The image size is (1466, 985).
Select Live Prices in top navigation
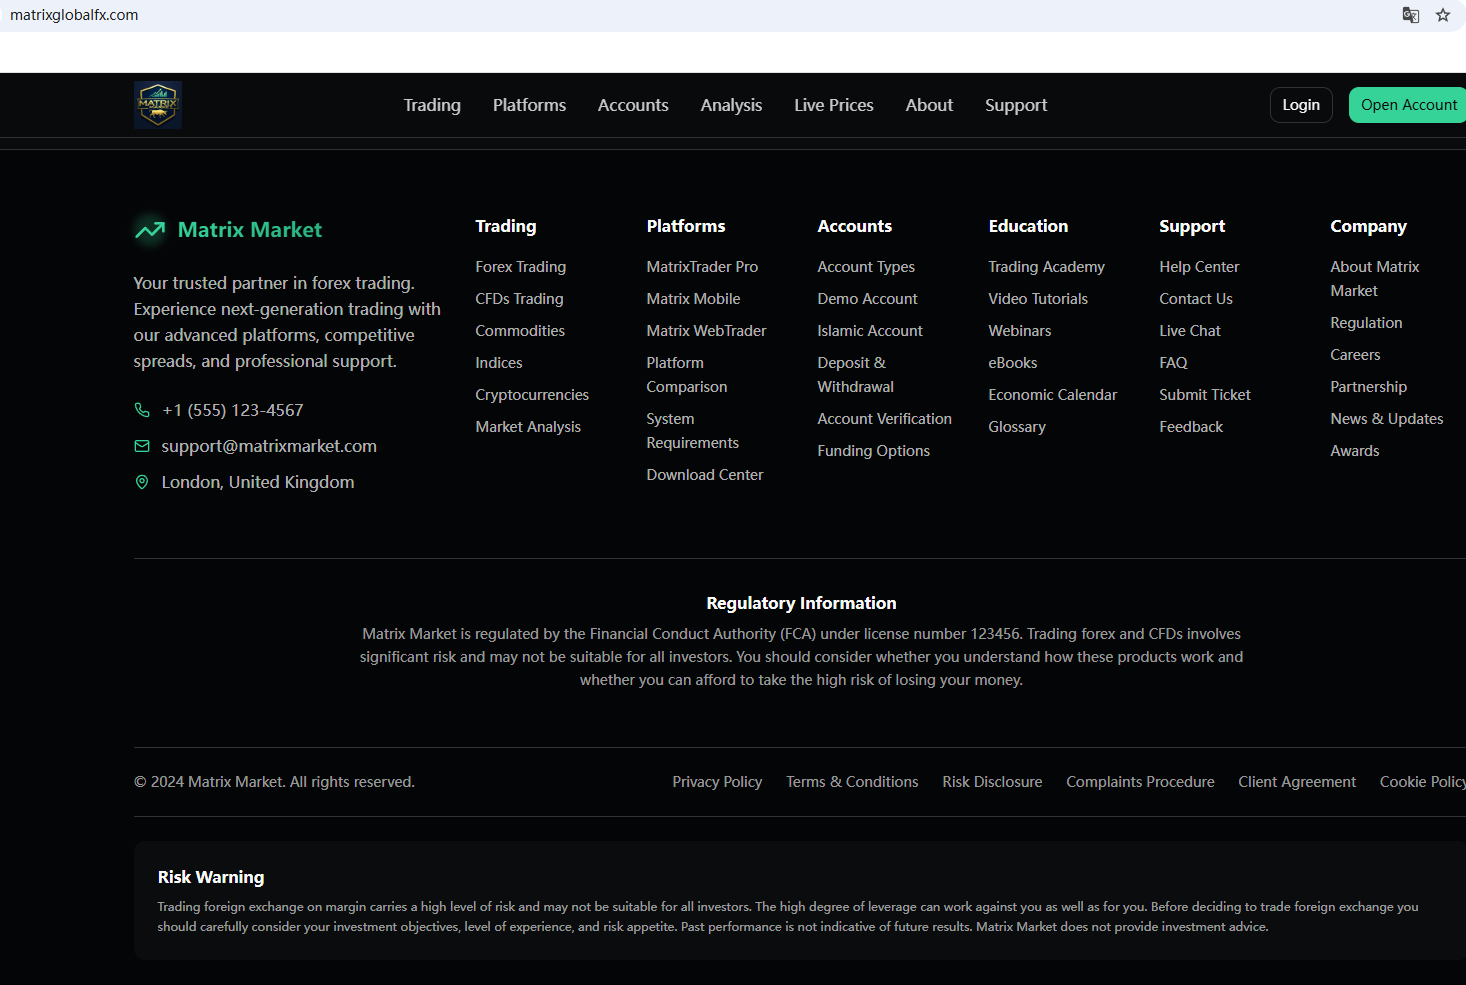point(833,105)
